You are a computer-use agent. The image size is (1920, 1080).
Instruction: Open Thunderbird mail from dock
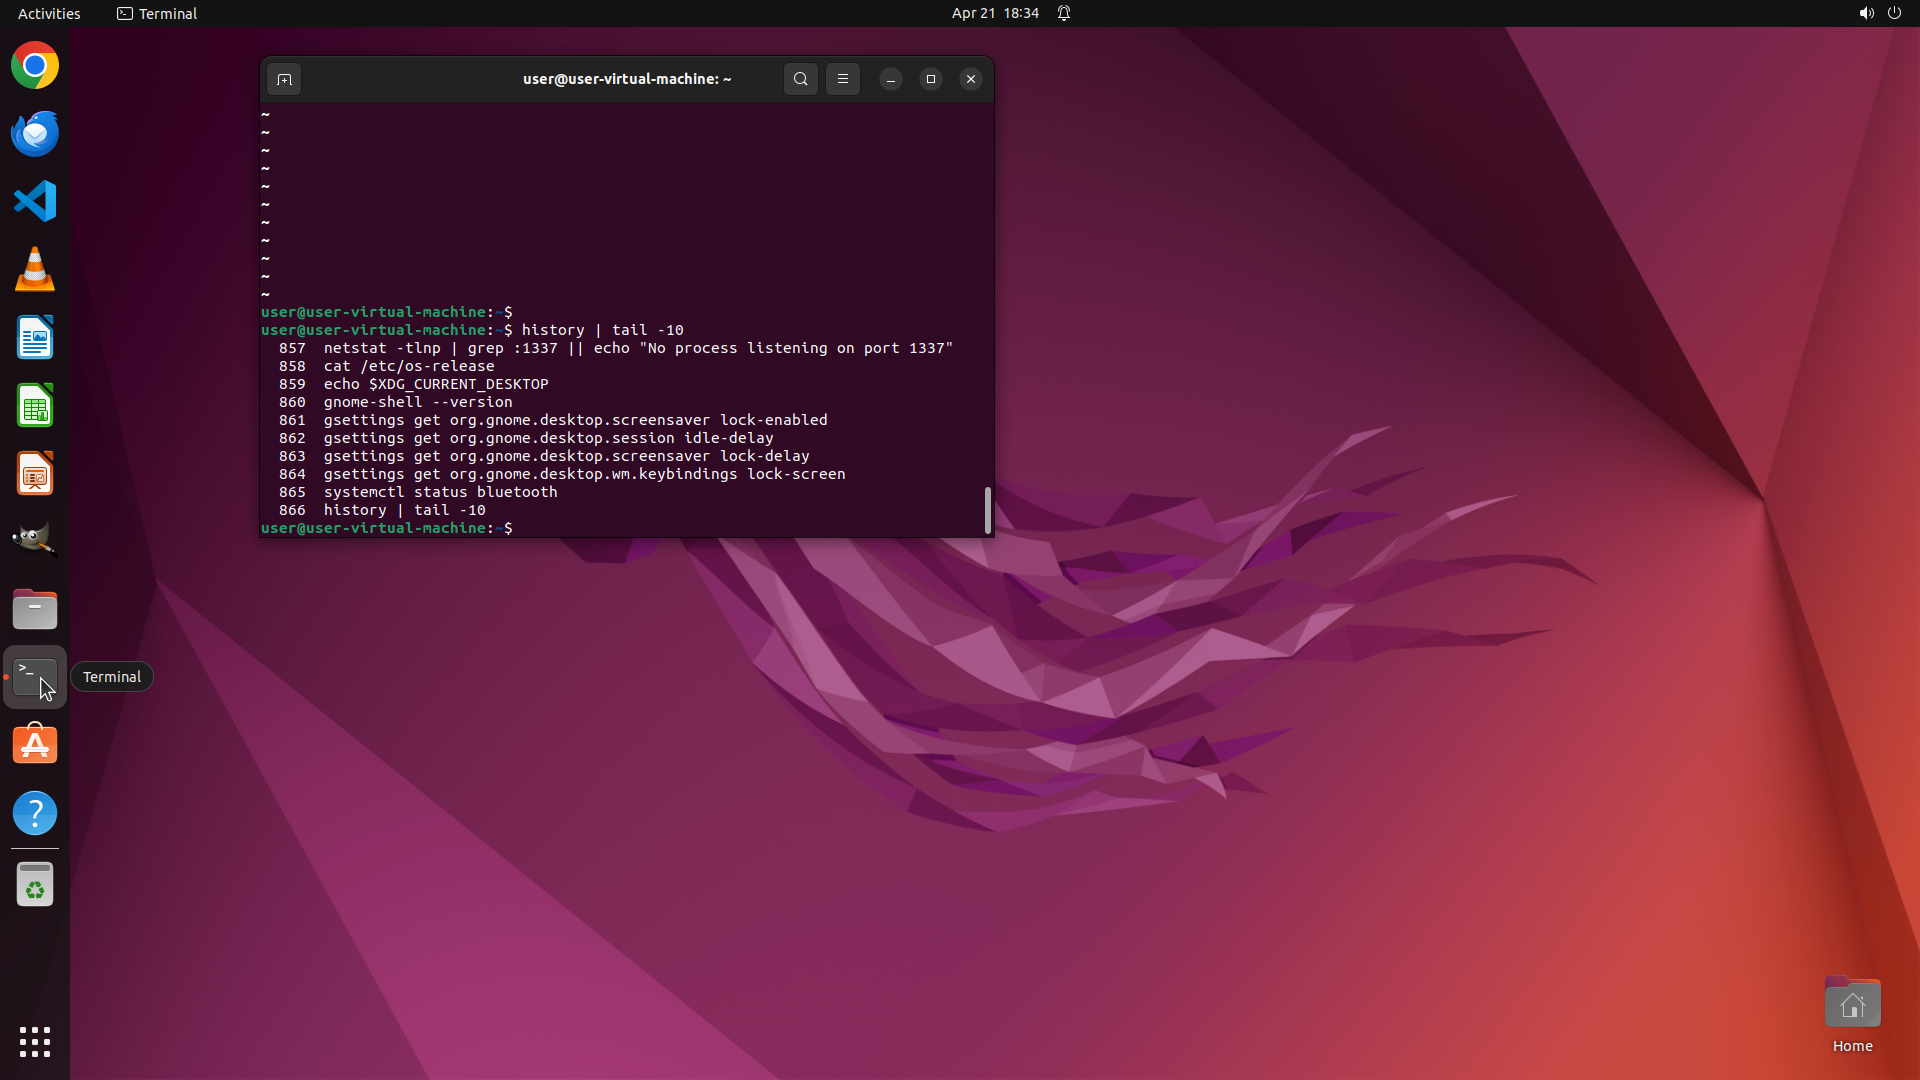pyautogui.click(x=35, y=134)
